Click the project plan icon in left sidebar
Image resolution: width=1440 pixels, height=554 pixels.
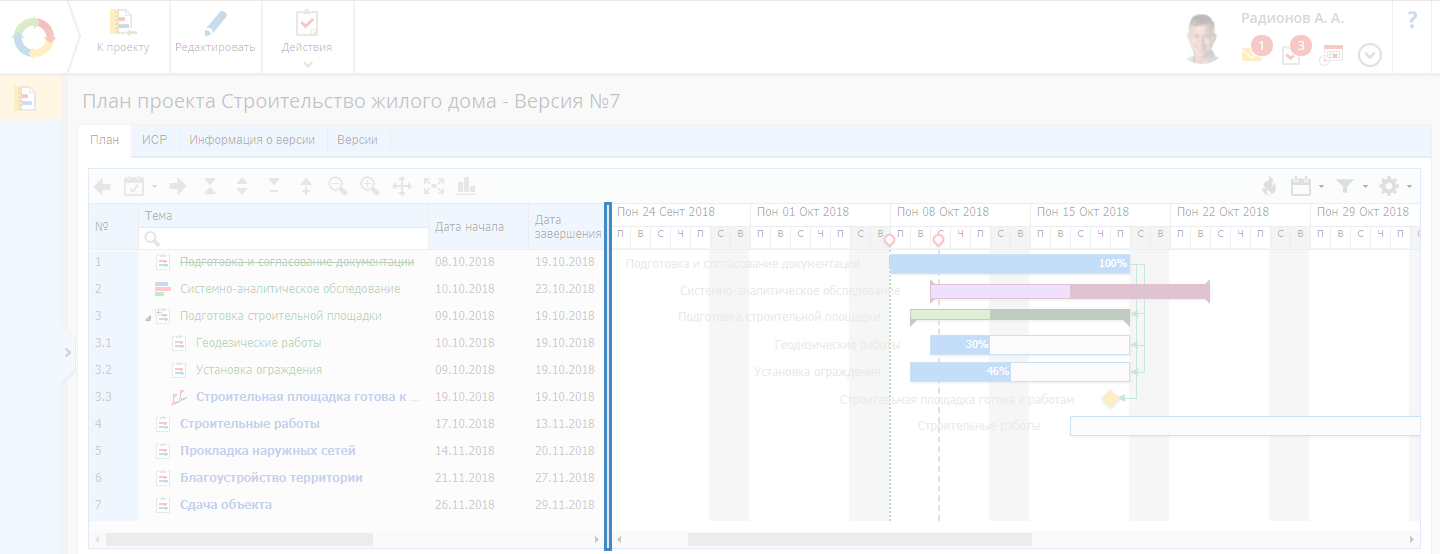click(x=26, y=98)
